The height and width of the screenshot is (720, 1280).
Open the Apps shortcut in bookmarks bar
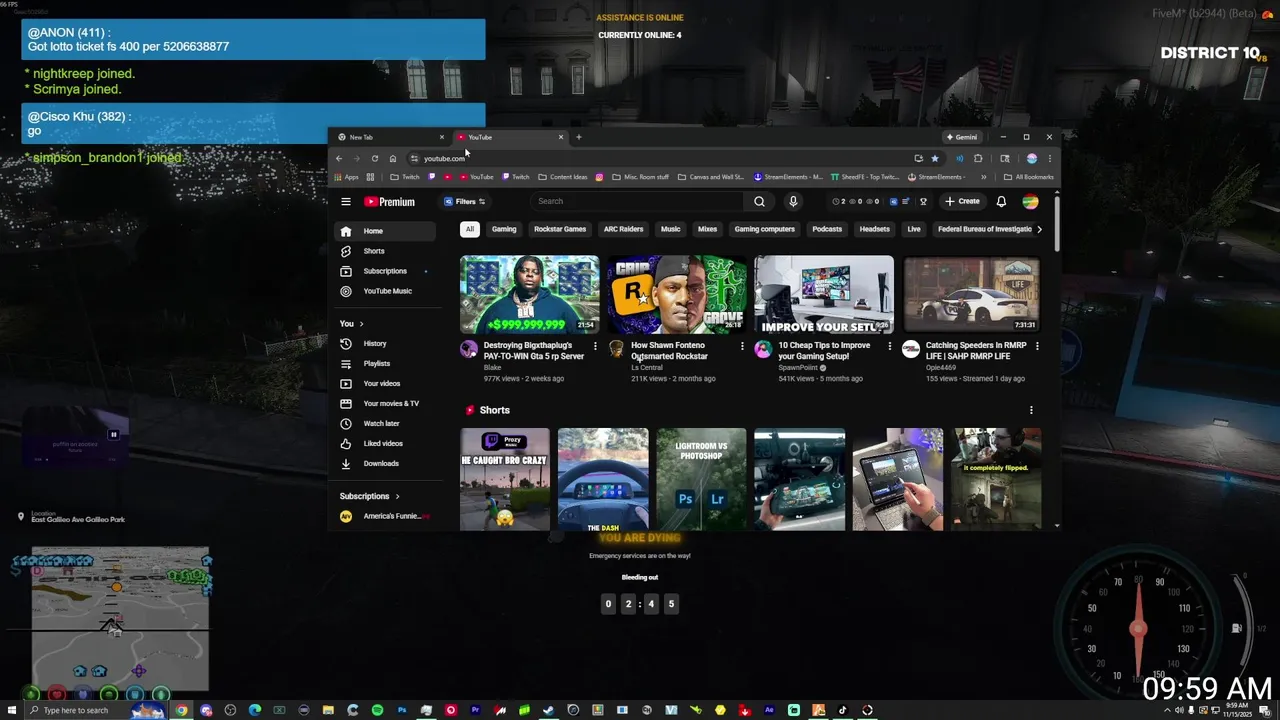pos(345,177)
